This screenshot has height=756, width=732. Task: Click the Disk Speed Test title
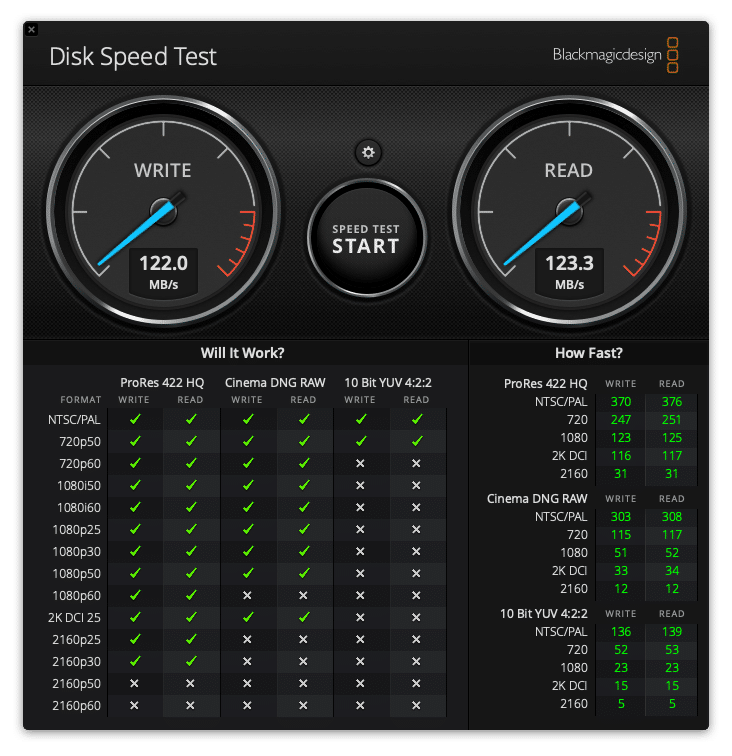133,57
